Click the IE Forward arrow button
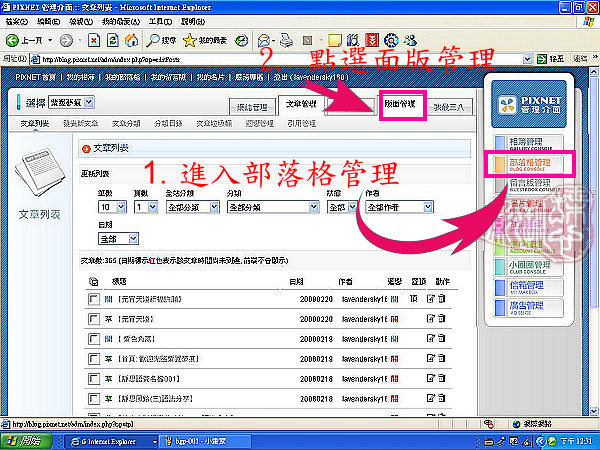The width and height of the screenshot is (600, 450). 66,40
